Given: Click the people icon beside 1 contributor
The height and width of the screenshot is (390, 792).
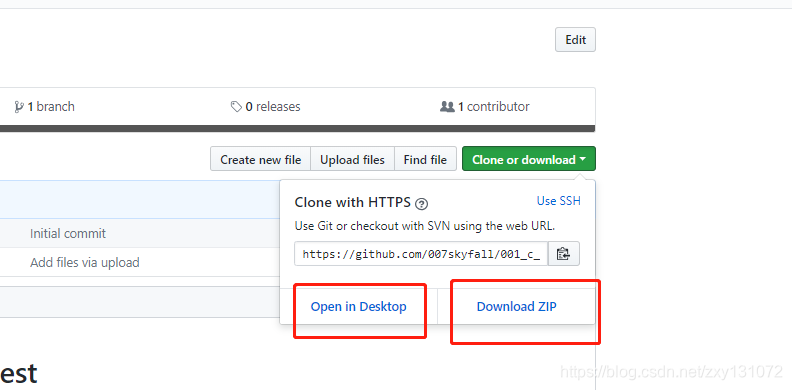Looking at the screenshot, I should (447, 107).
